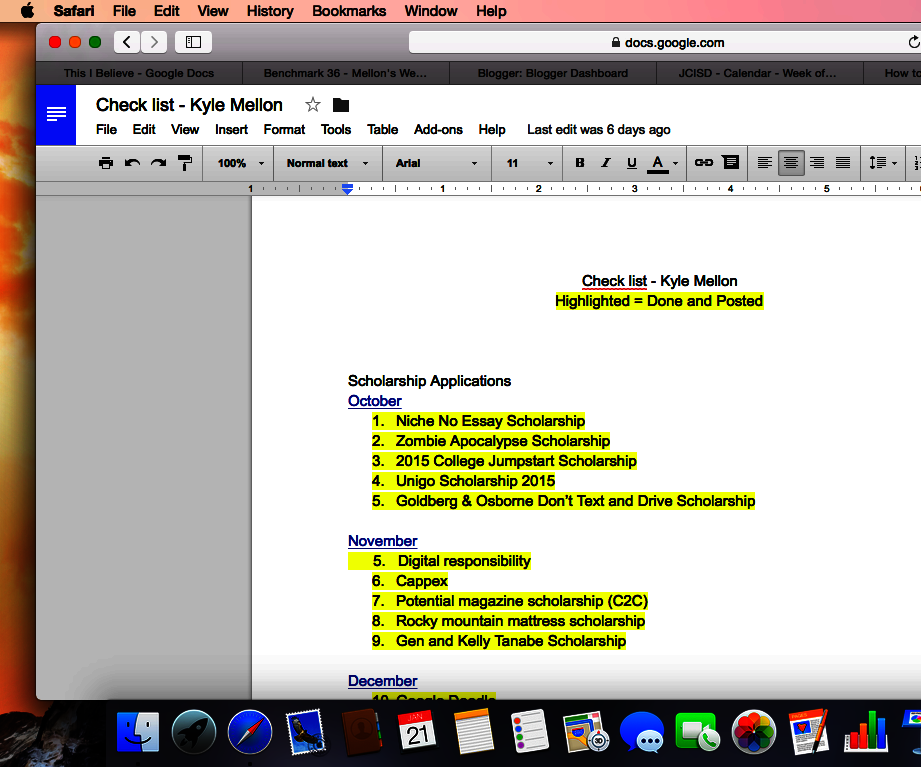The height and width of the screenshot is (767, 921).
Task: Open the Apple menu
Action: 28,11
